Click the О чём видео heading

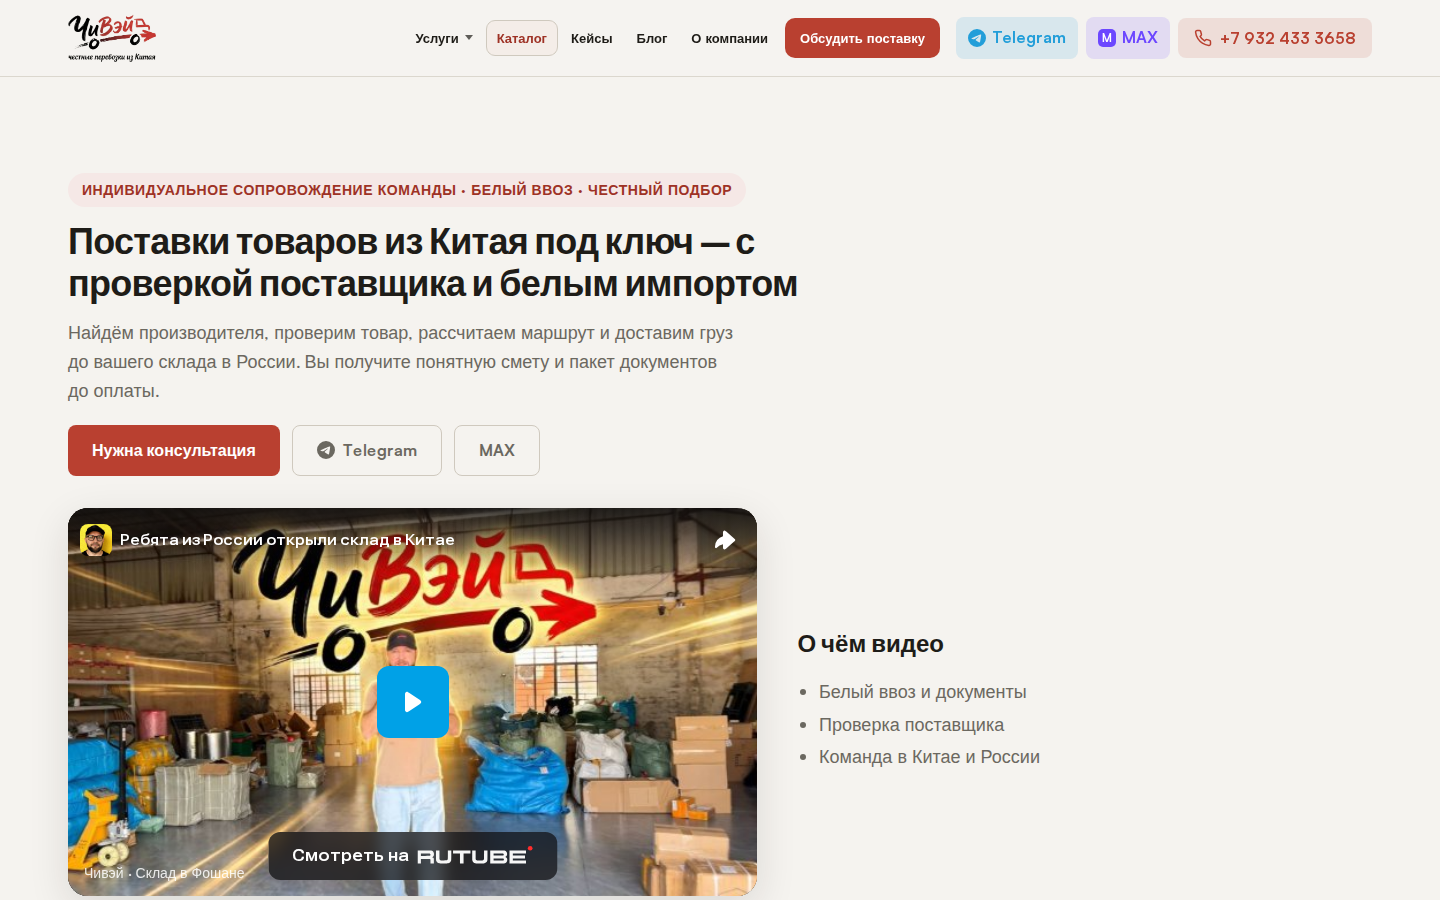871,644
